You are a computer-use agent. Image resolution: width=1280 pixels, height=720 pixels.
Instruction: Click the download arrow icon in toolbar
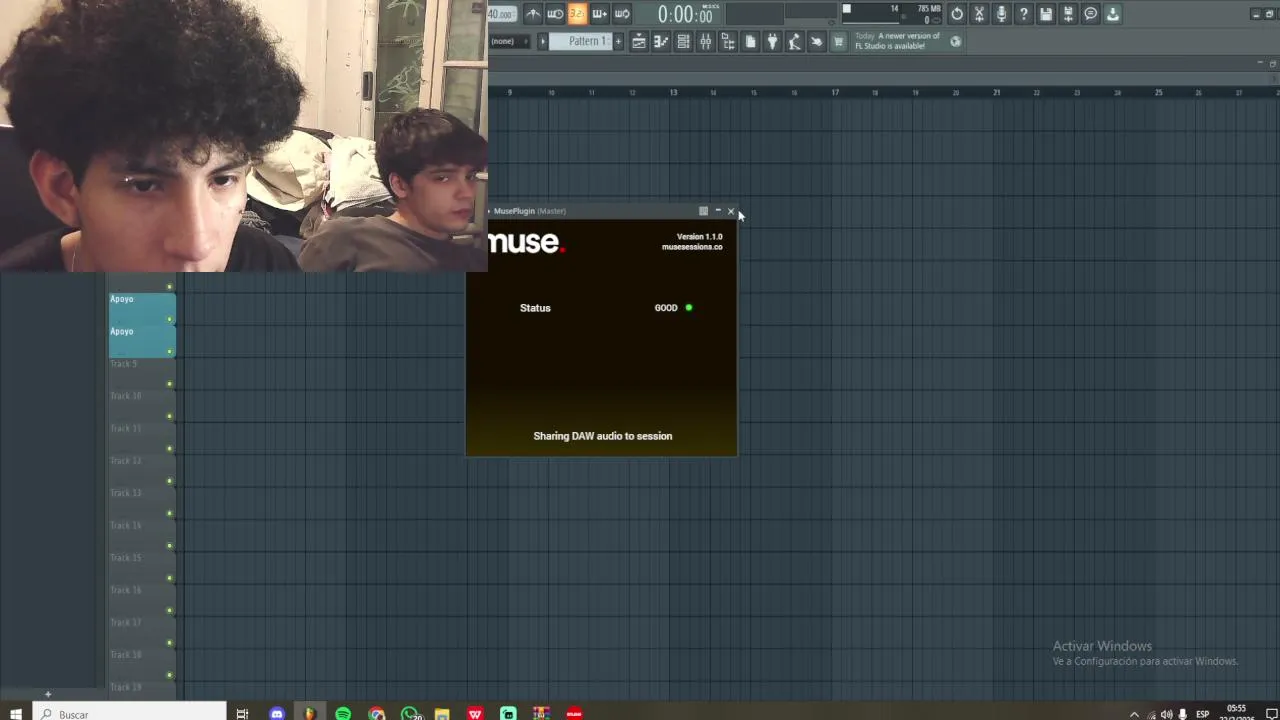1113,14
